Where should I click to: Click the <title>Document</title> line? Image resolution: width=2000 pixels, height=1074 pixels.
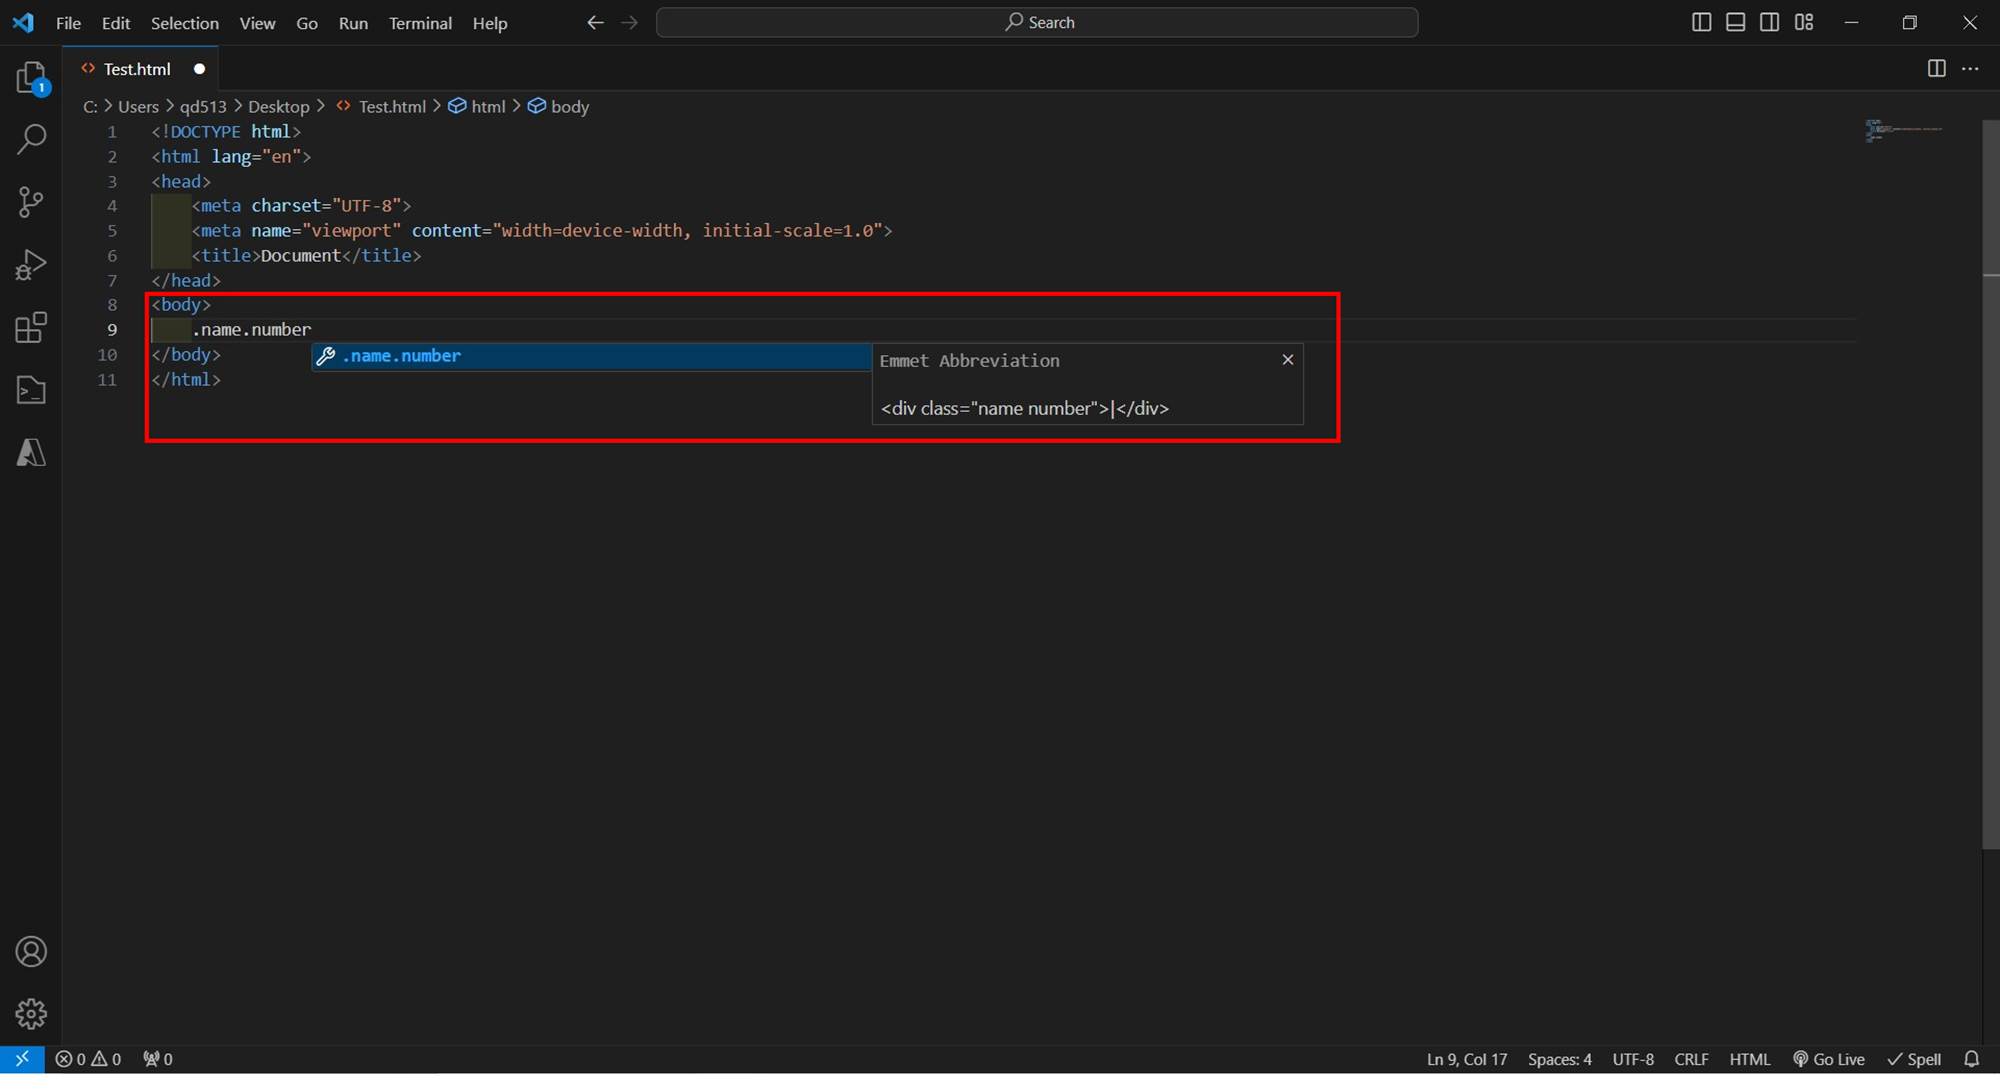pyautogui.click(x=306, y=256)
